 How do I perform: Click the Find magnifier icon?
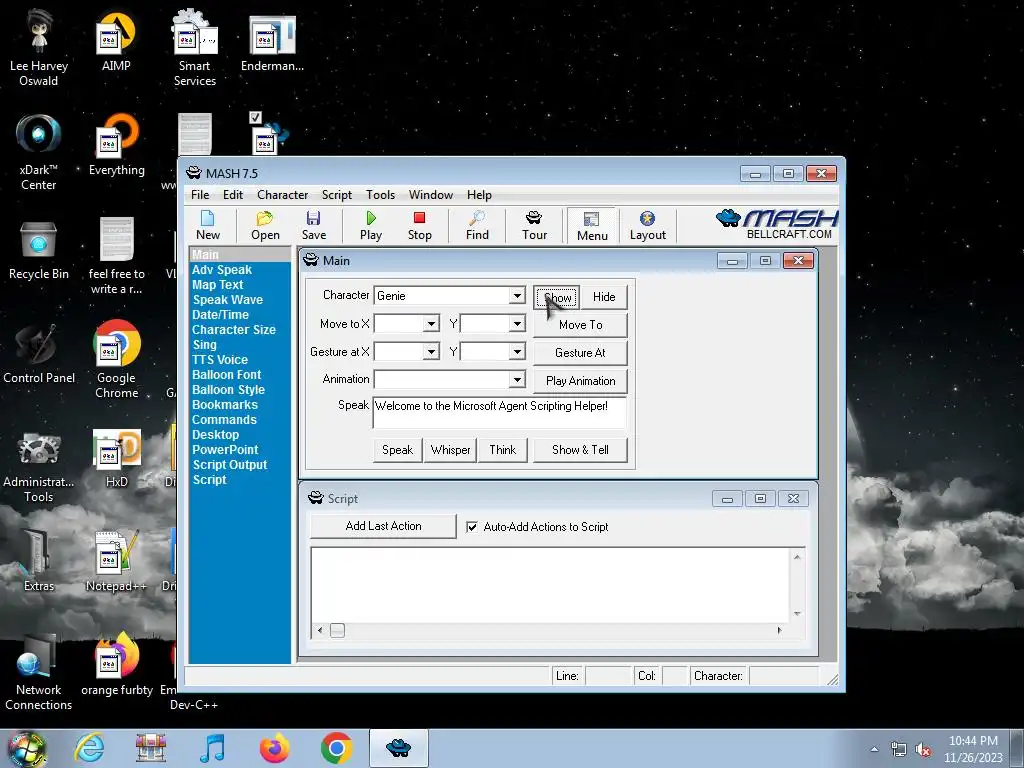pyautogui.click(x=477, y=225)
